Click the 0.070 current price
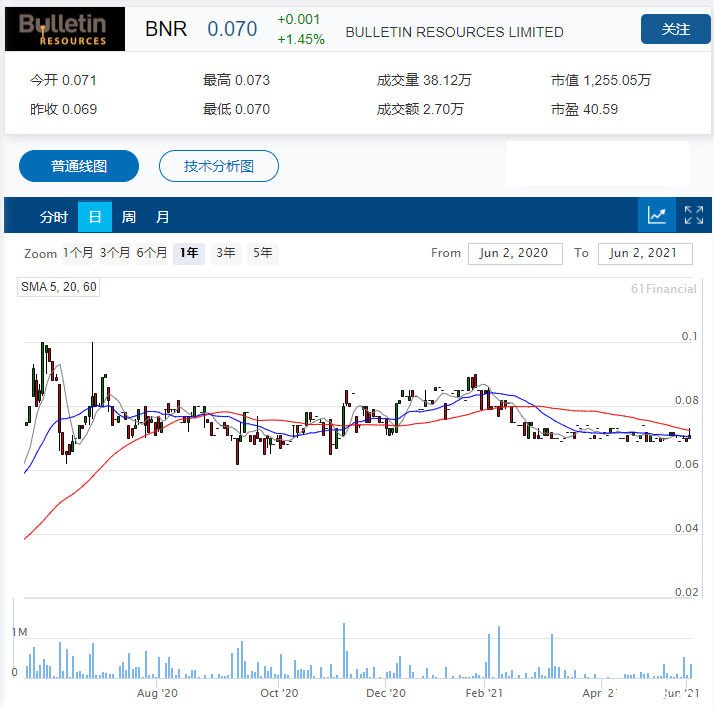Image resolution: width=714 pixels, height=708 pixels. pos(232,29)
